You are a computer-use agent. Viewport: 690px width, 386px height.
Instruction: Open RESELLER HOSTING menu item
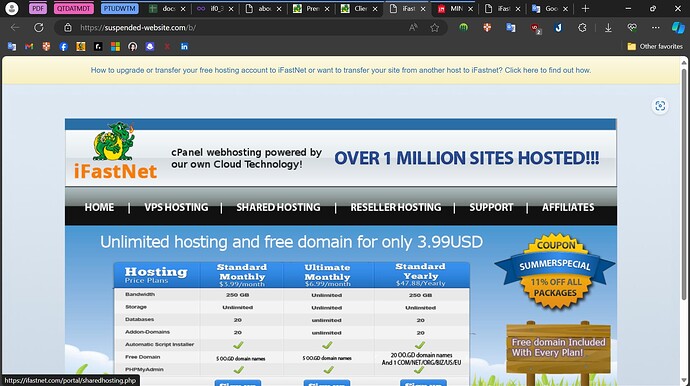[396, 207]
